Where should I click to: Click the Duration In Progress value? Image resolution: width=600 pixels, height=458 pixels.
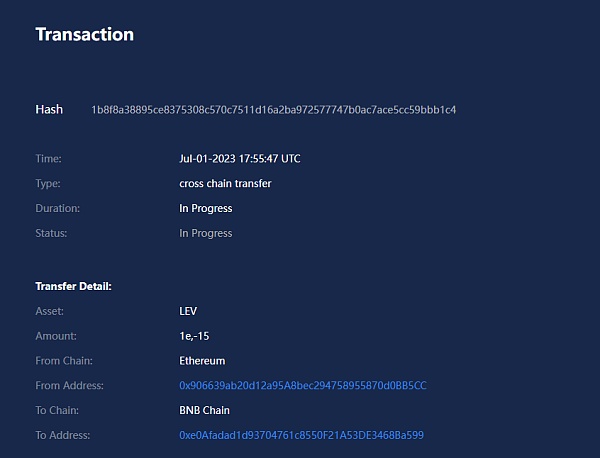[205, 209]
